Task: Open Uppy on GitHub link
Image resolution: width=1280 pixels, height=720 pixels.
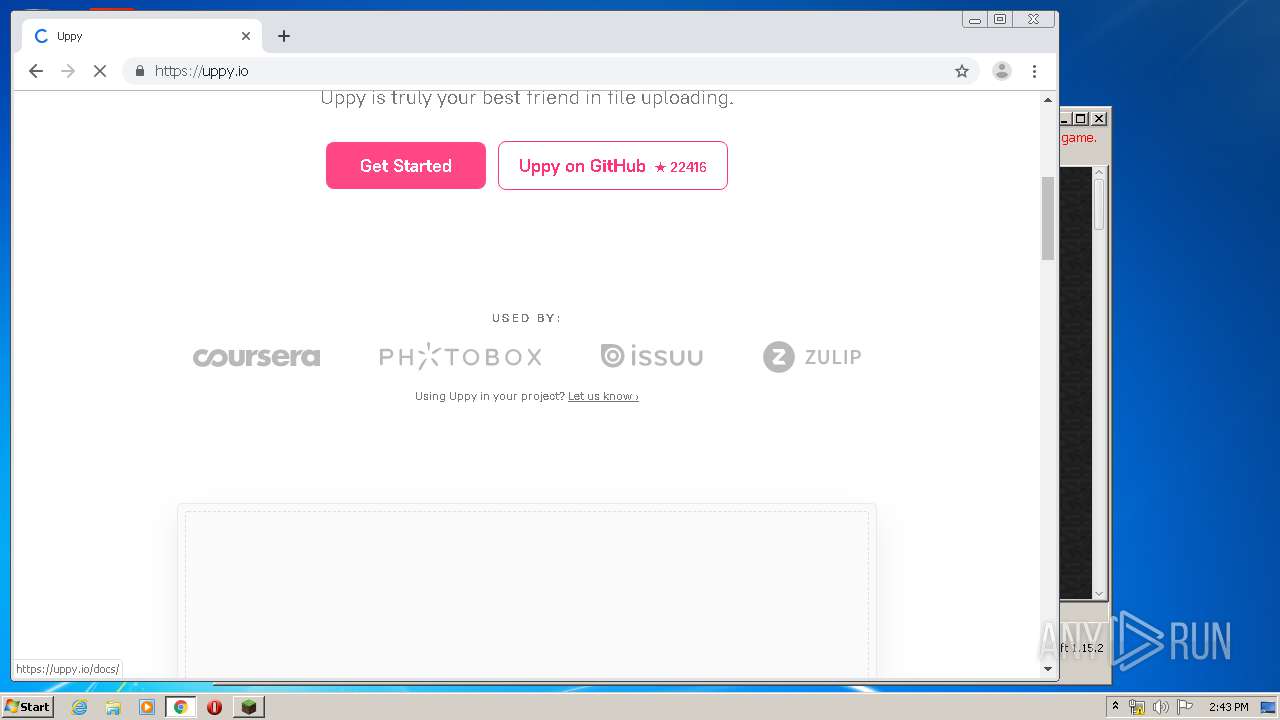Action: pos(613,166)
